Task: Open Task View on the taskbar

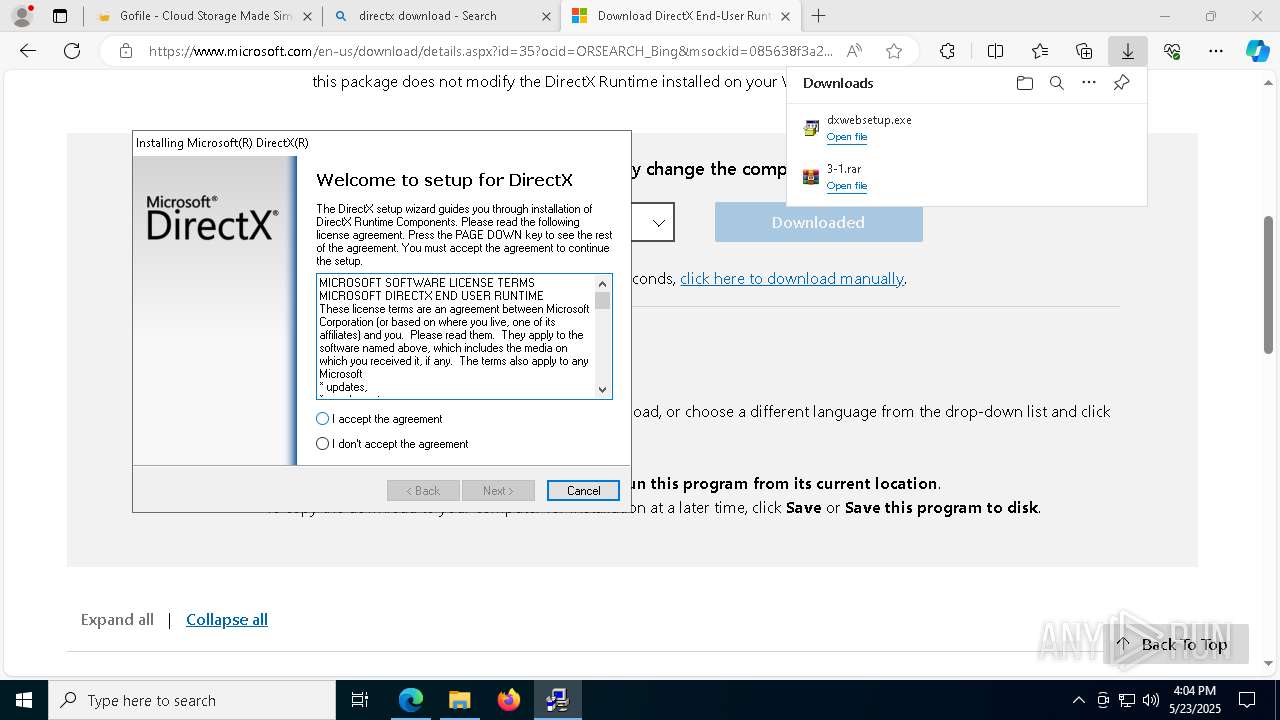Action: tap(360, 700)
